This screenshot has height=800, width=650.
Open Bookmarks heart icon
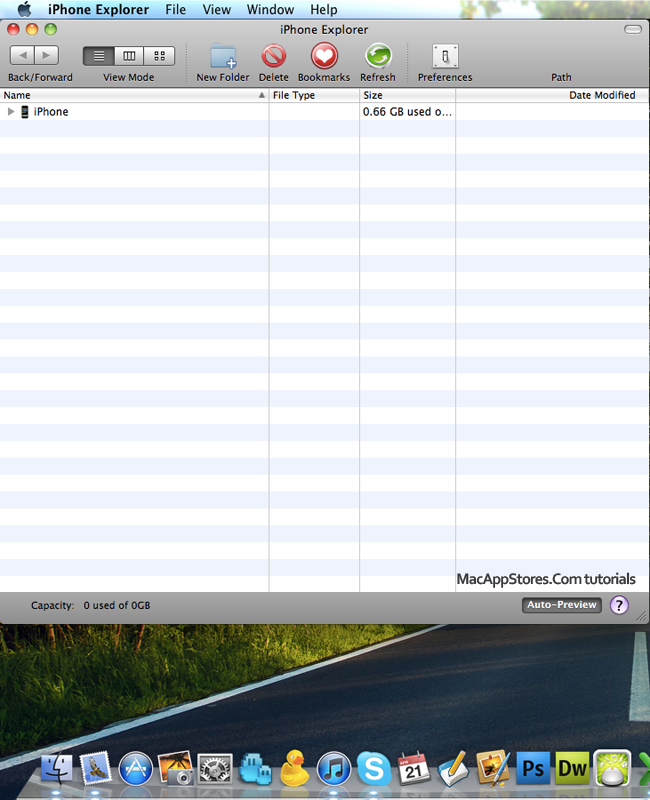(324, 56)
